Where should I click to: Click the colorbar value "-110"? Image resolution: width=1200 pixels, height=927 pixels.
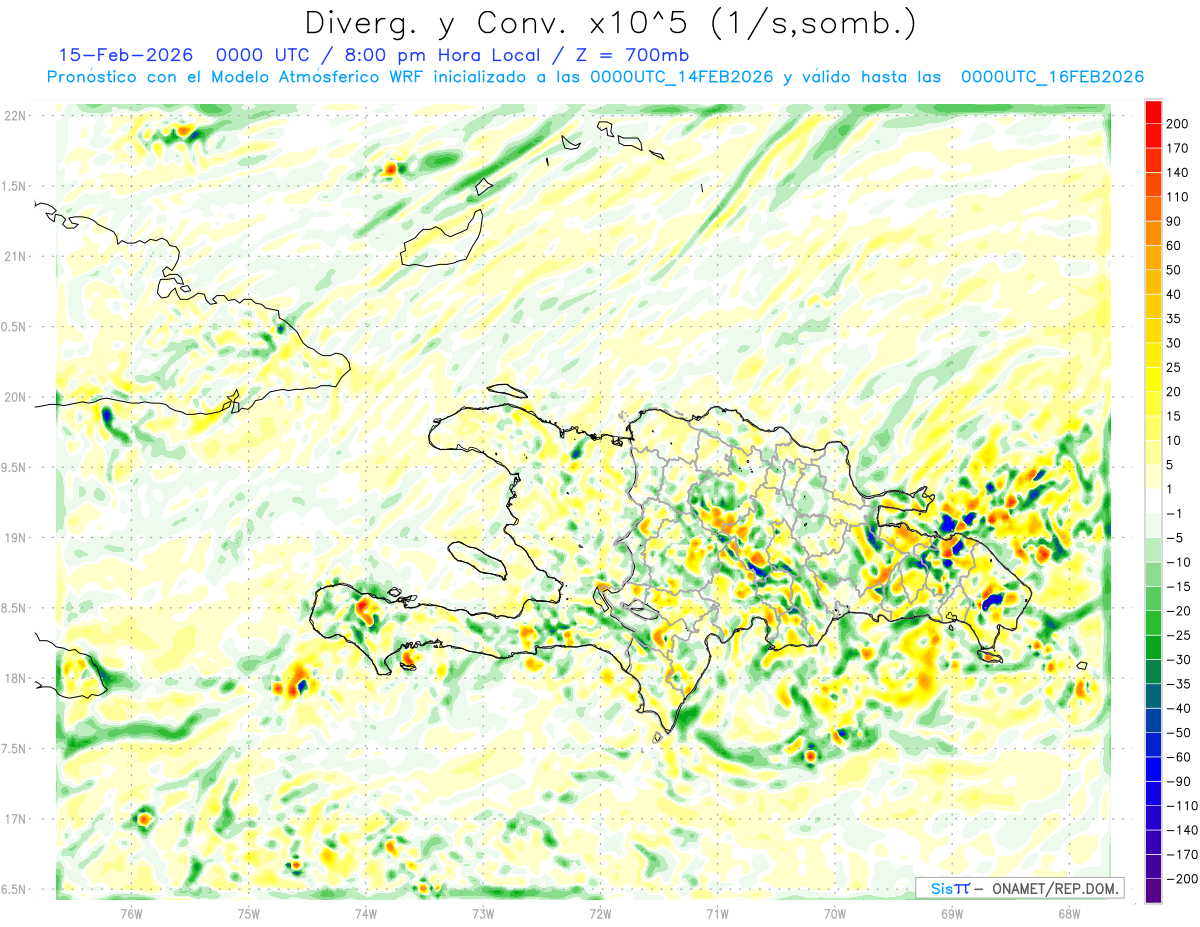[1181, 805]
